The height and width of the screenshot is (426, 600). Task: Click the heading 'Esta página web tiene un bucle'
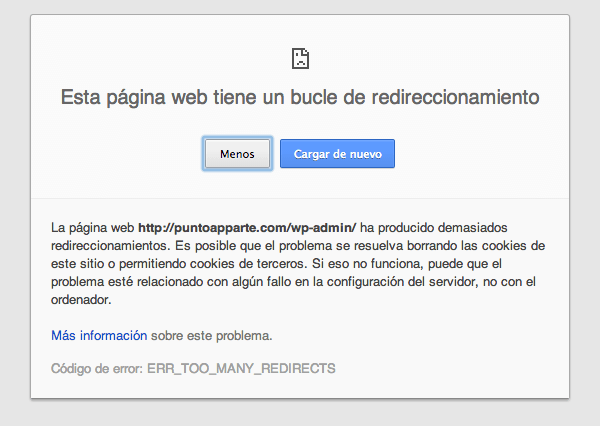coord(199,97)
